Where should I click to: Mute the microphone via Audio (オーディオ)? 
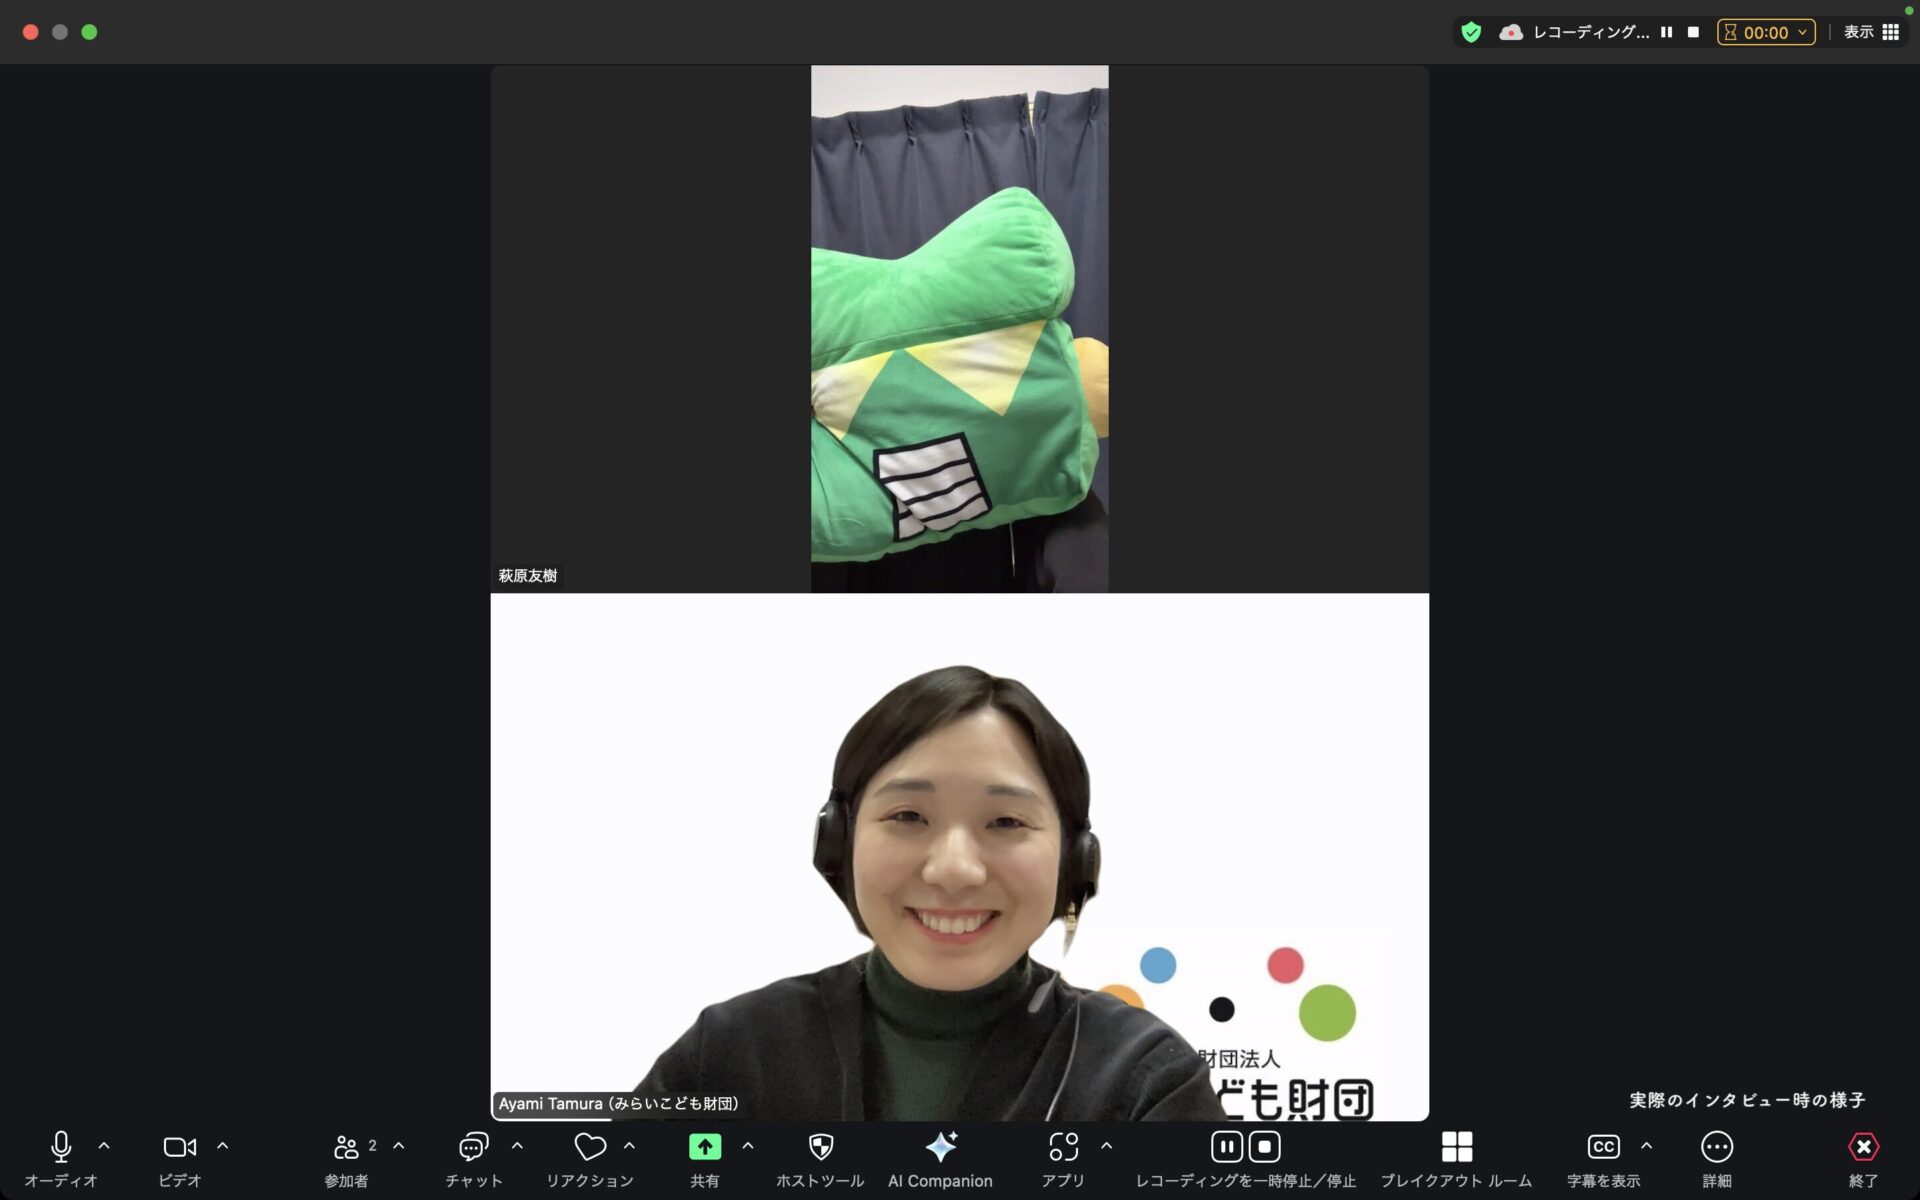coord(61,1147)
